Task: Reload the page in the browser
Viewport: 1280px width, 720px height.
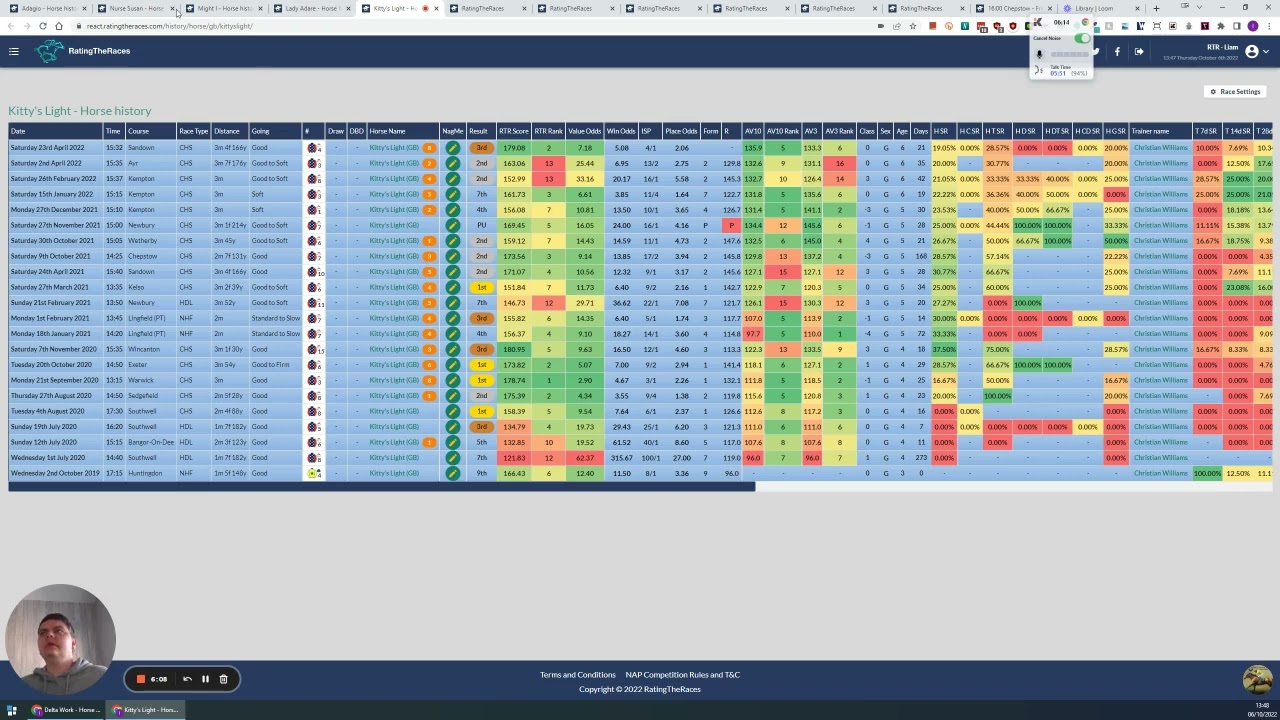Action: pyautogui.click(x=42, y=26)
